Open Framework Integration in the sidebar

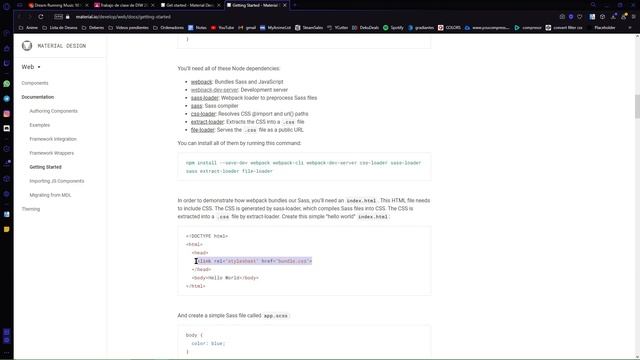coord(53,139)
